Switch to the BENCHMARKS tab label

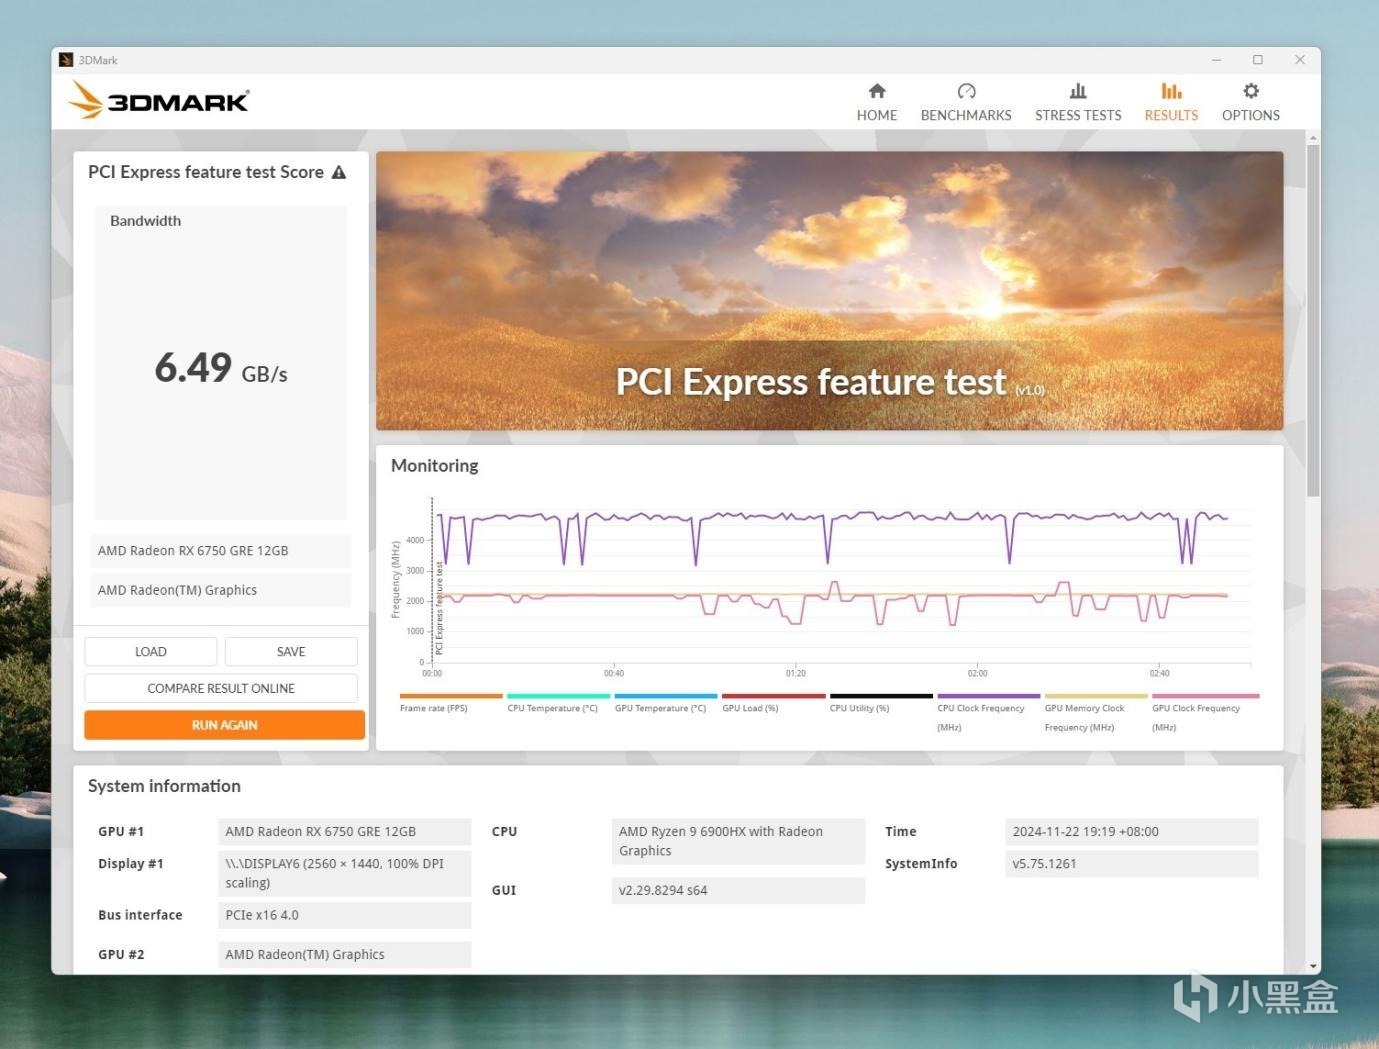click(966, 115)
